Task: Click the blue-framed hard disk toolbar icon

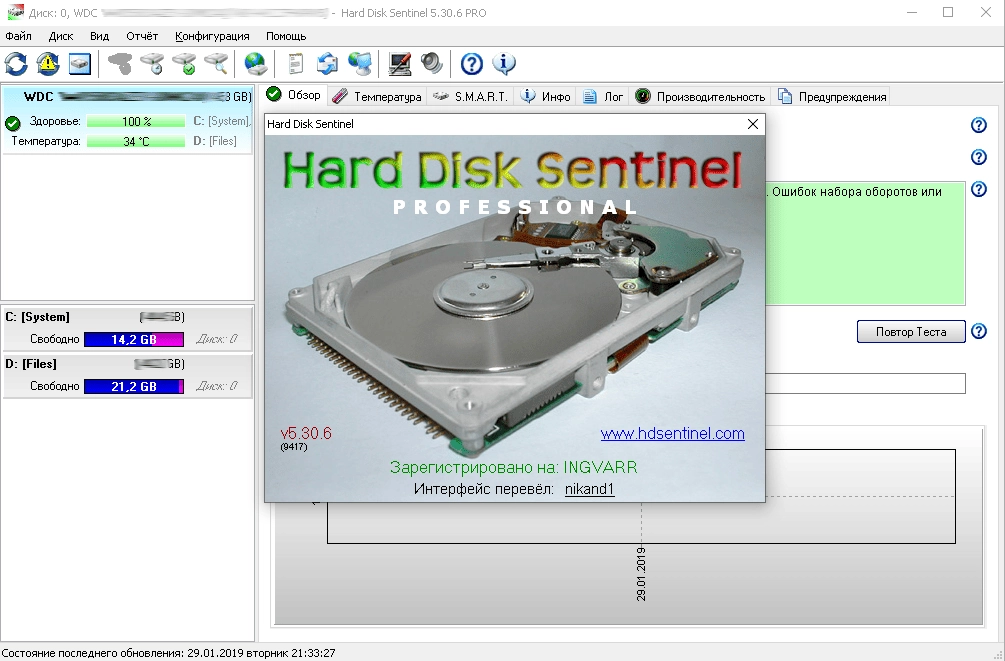Action: (80, 63)
